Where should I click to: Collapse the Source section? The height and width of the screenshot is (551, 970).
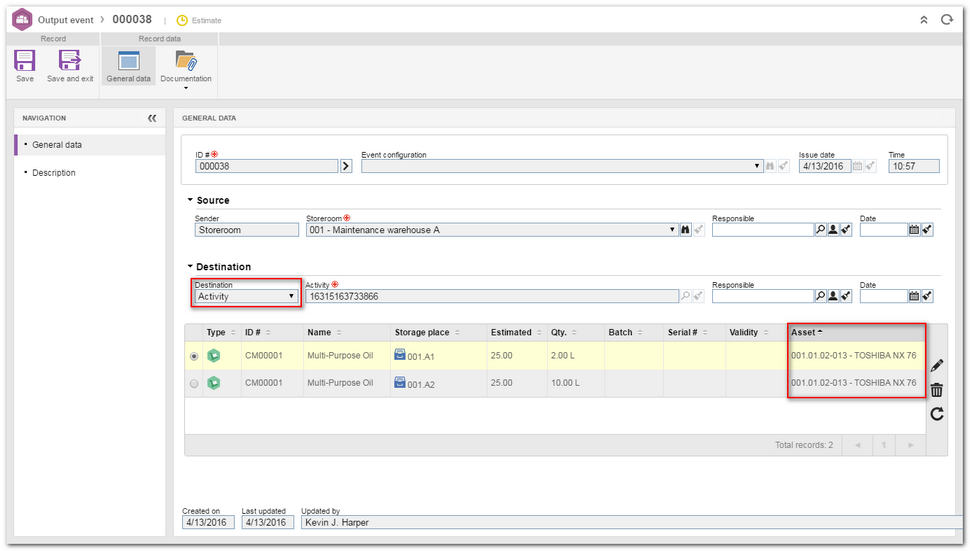point(191,200)
